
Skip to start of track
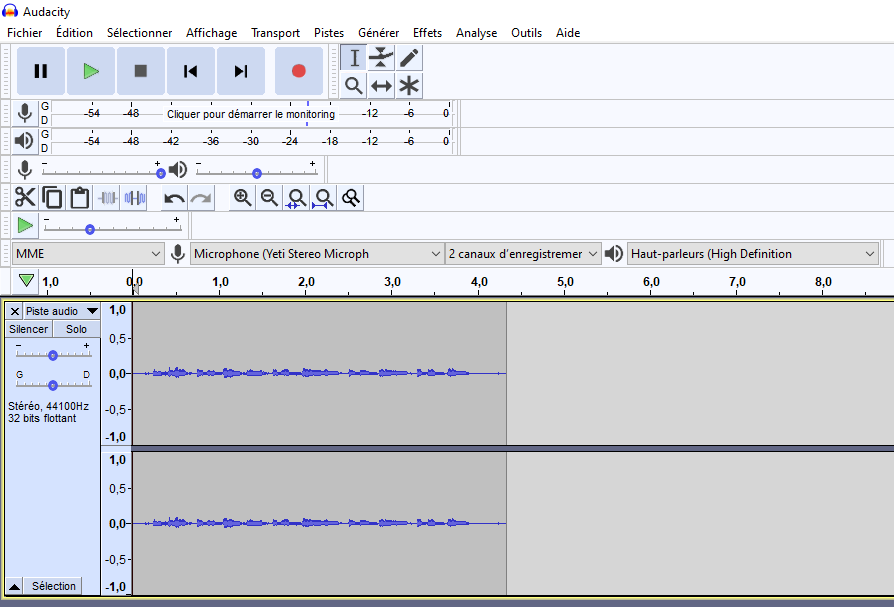190,71
